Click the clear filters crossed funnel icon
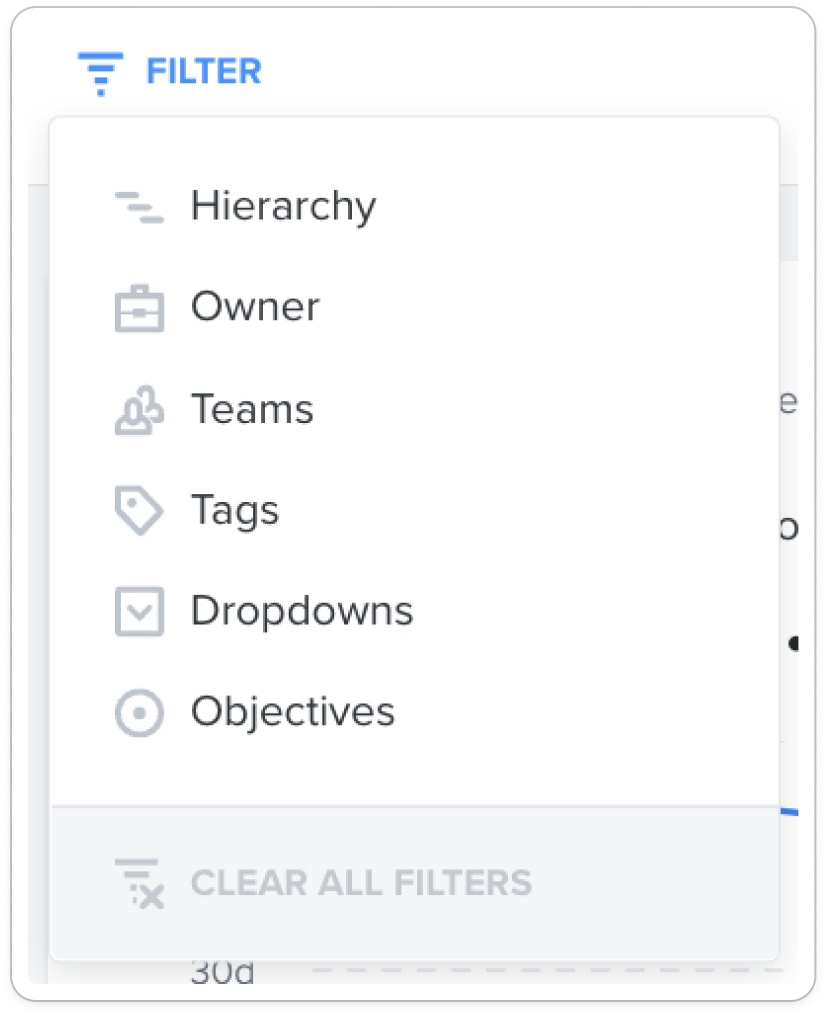The height and width of the screenshot is (1016, 827). point(139,884)
